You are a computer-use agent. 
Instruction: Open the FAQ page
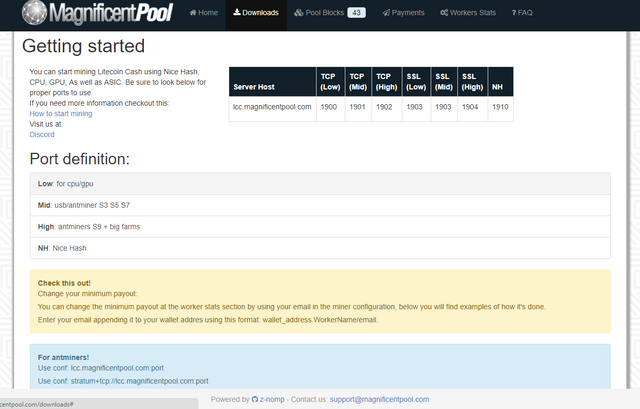(x=522, y=13)
